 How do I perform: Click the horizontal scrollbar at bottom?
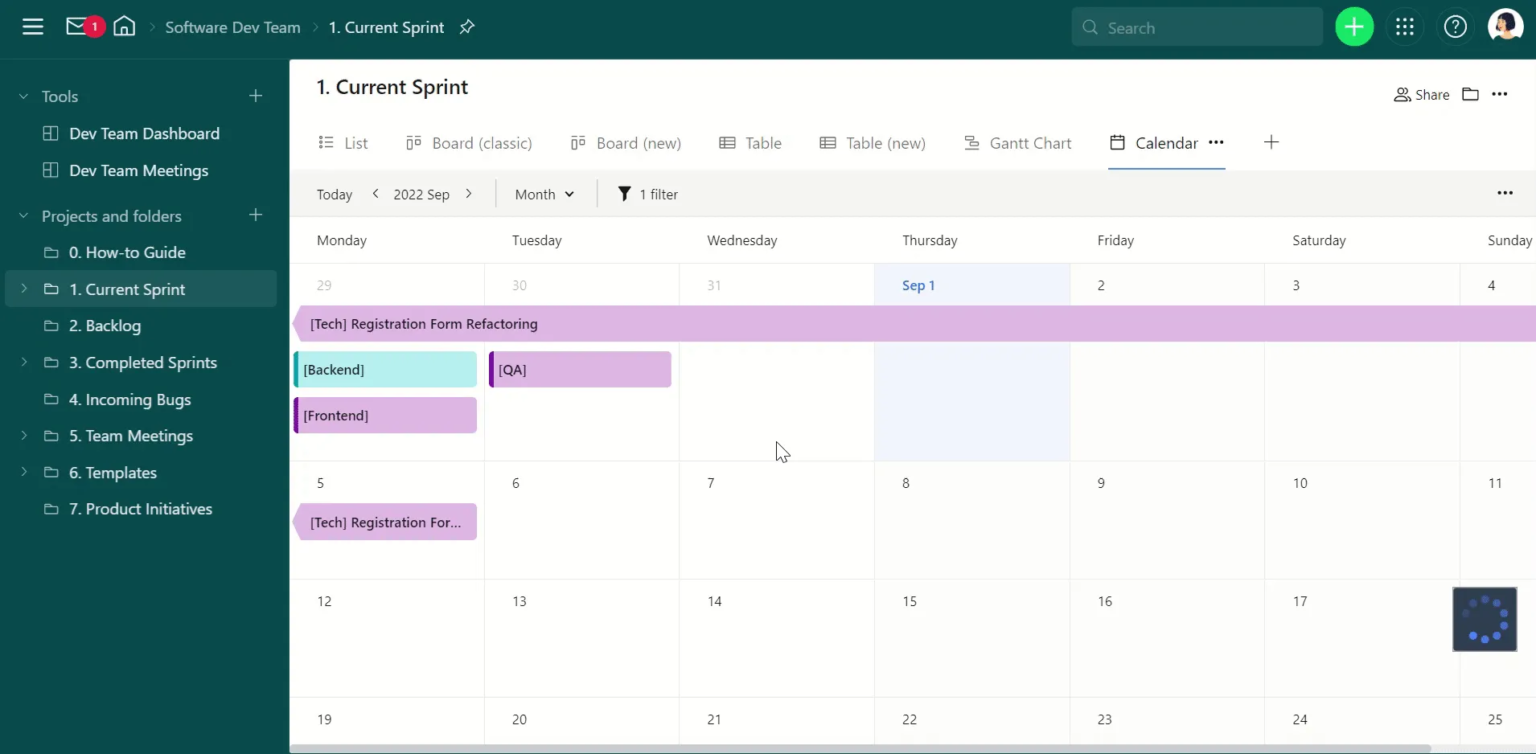click(860, 748)
